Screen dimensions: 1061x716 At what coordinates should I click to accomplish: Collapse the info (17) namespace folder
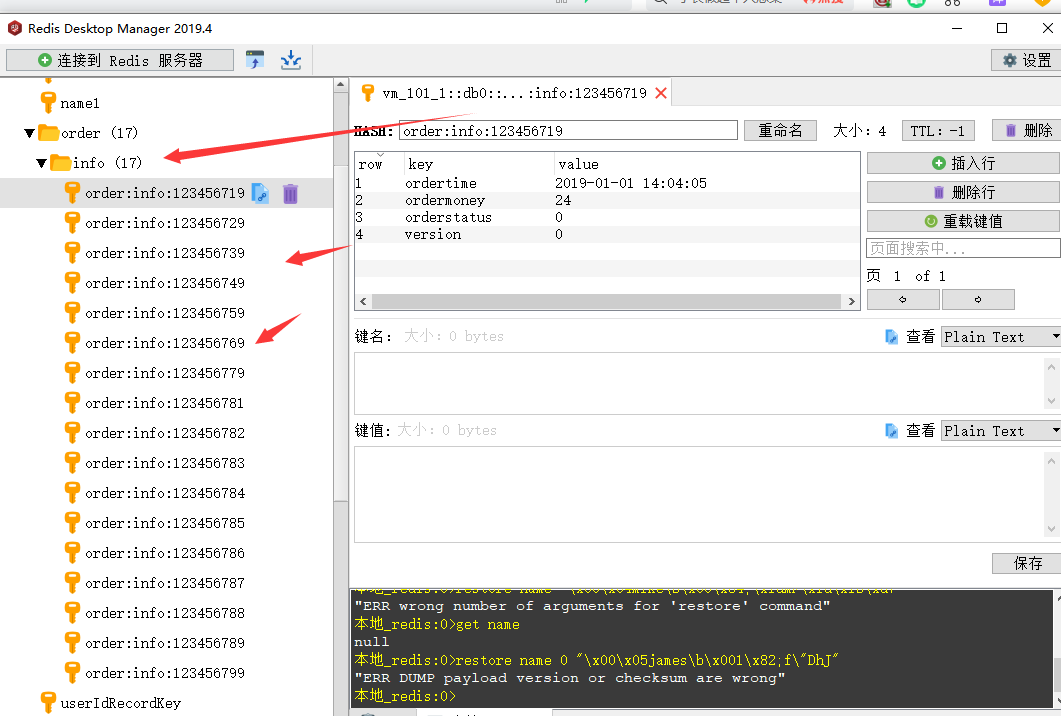point(41,163)
